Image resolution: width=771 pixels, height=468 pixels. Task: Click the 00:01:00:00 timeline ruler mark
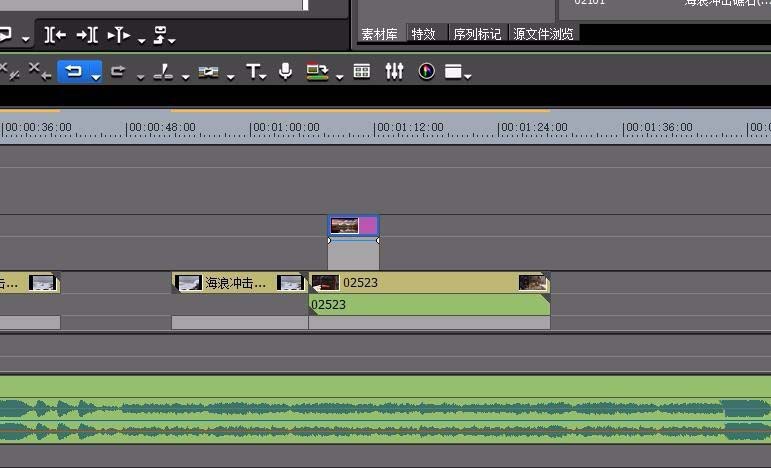[285, 128]
